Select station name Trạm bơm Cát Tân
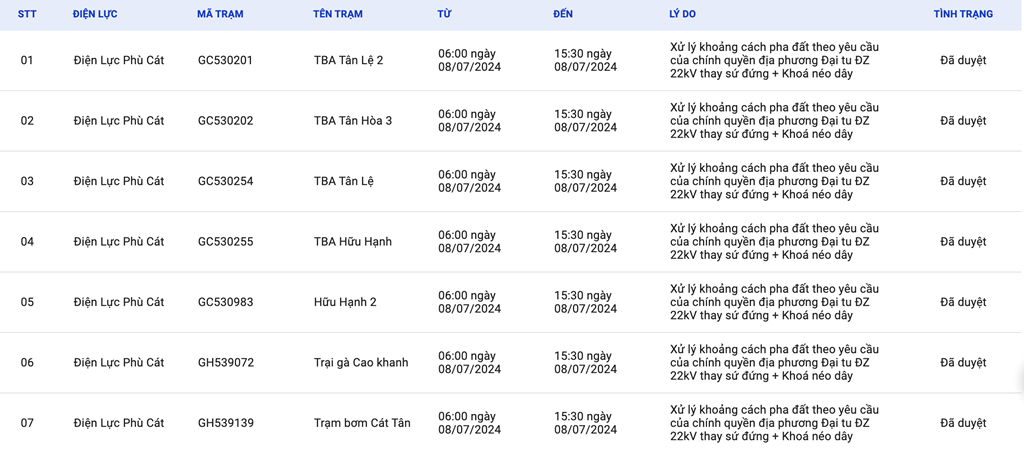 [362, 423]
